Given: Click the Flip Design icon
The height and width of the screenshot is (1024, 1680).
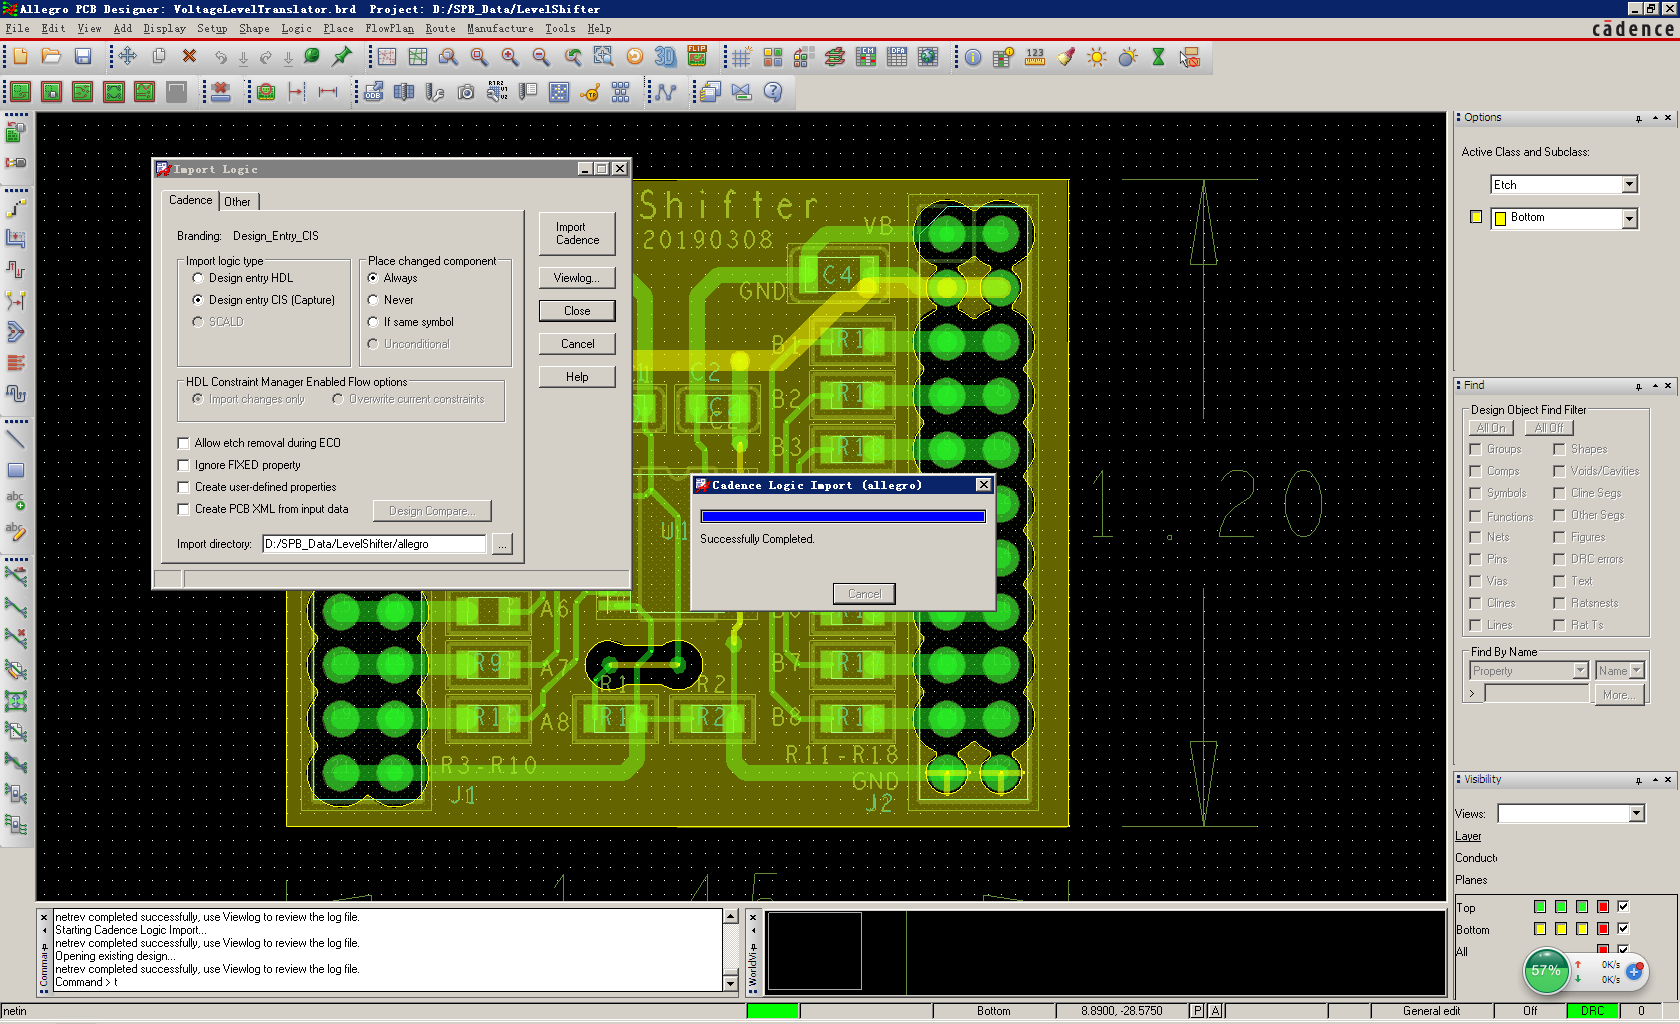Looking at the screenshot, I should (697, 57).
